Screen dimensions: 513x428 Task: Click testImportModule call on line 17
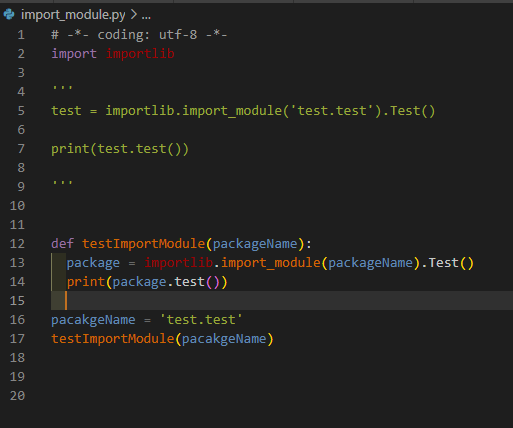point(113,339)
